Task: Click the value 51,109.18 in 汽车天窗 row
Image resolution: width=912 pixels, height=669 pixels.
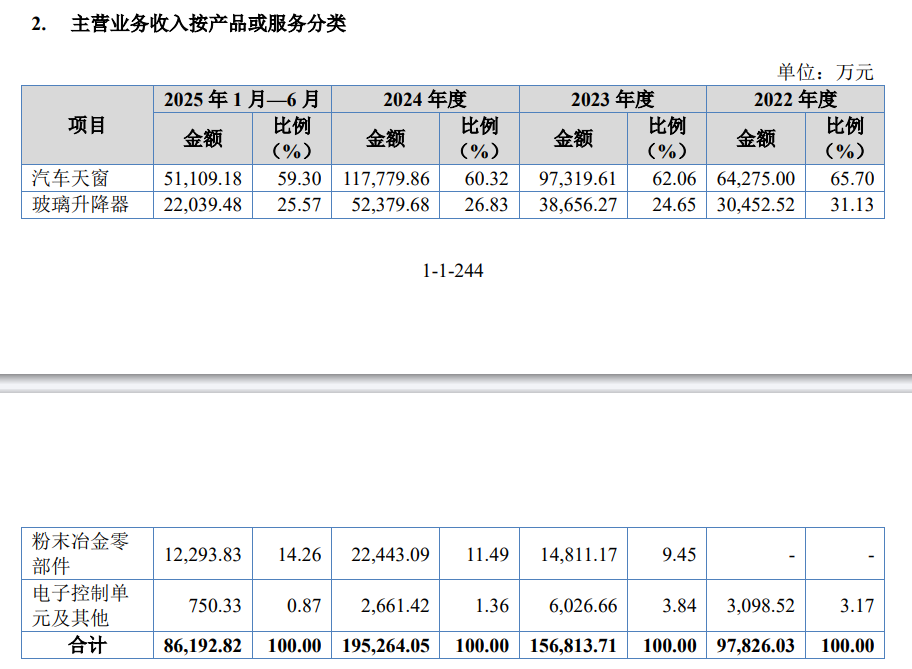Action: tap(202, 178)
